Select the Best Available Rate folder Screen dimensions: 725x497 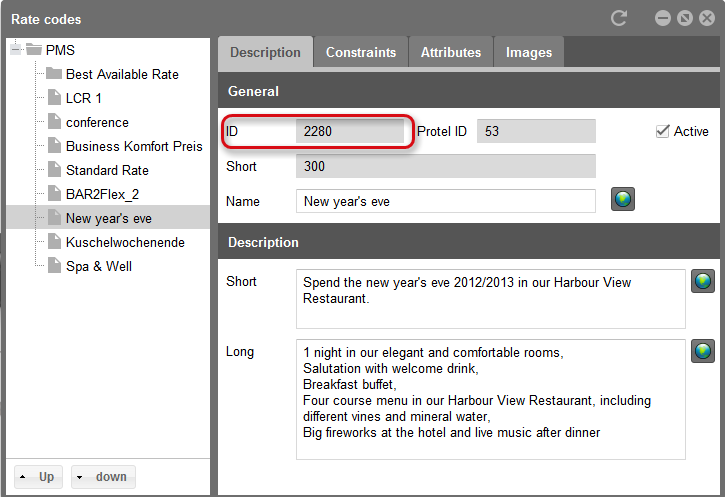(x=121, y=74)
